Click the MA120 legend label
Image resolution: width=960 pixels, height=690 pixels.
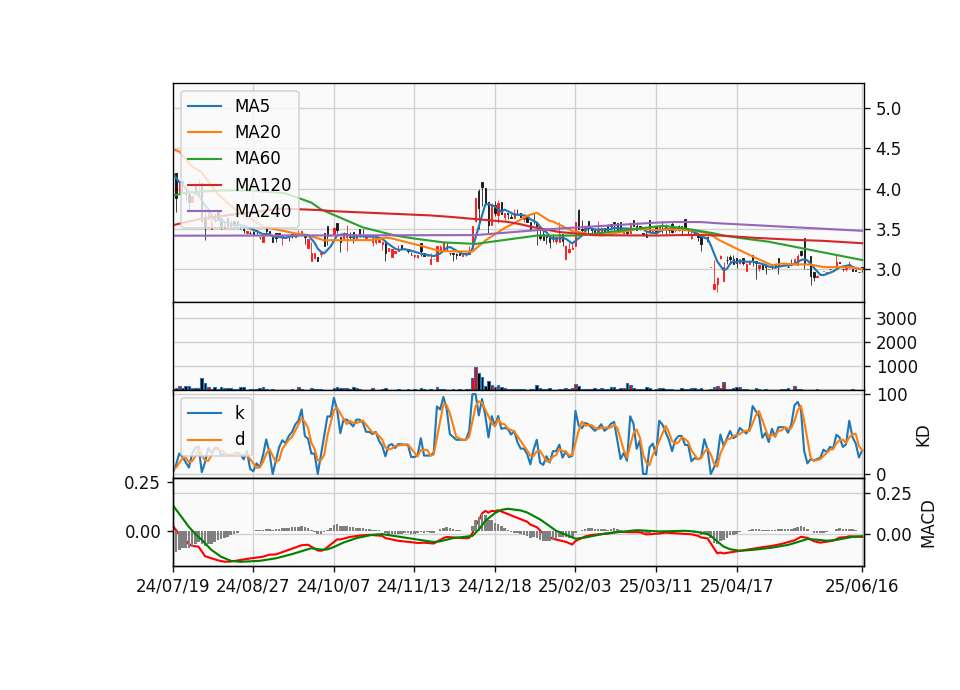point(263,185)
